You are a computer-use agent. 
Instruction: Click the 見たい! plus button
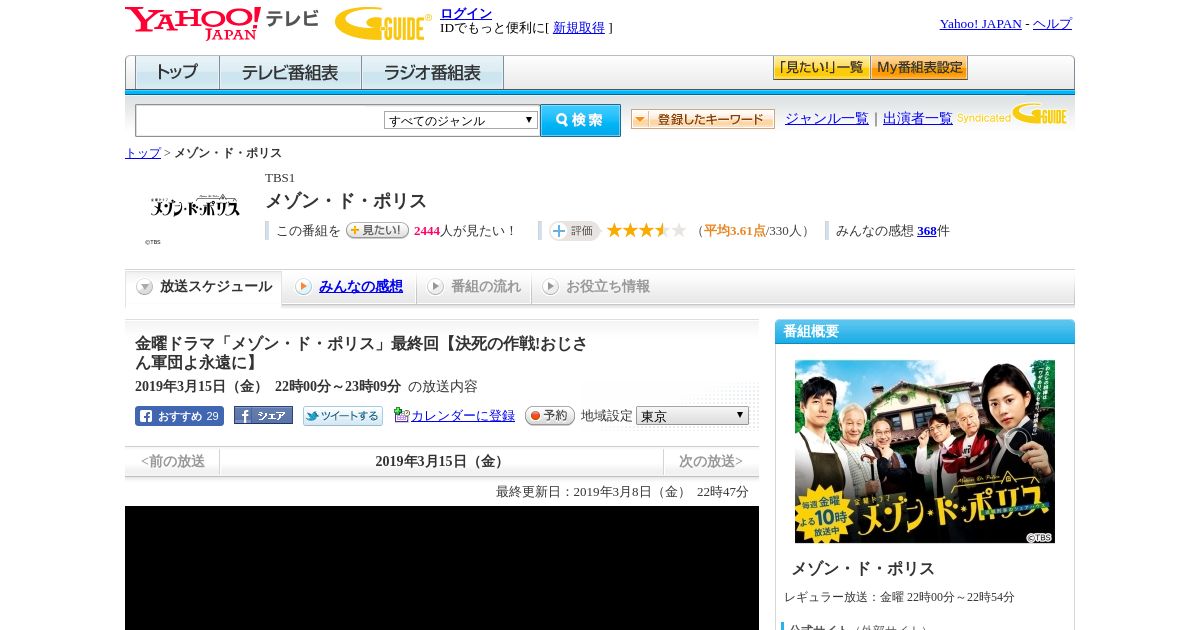377,230
